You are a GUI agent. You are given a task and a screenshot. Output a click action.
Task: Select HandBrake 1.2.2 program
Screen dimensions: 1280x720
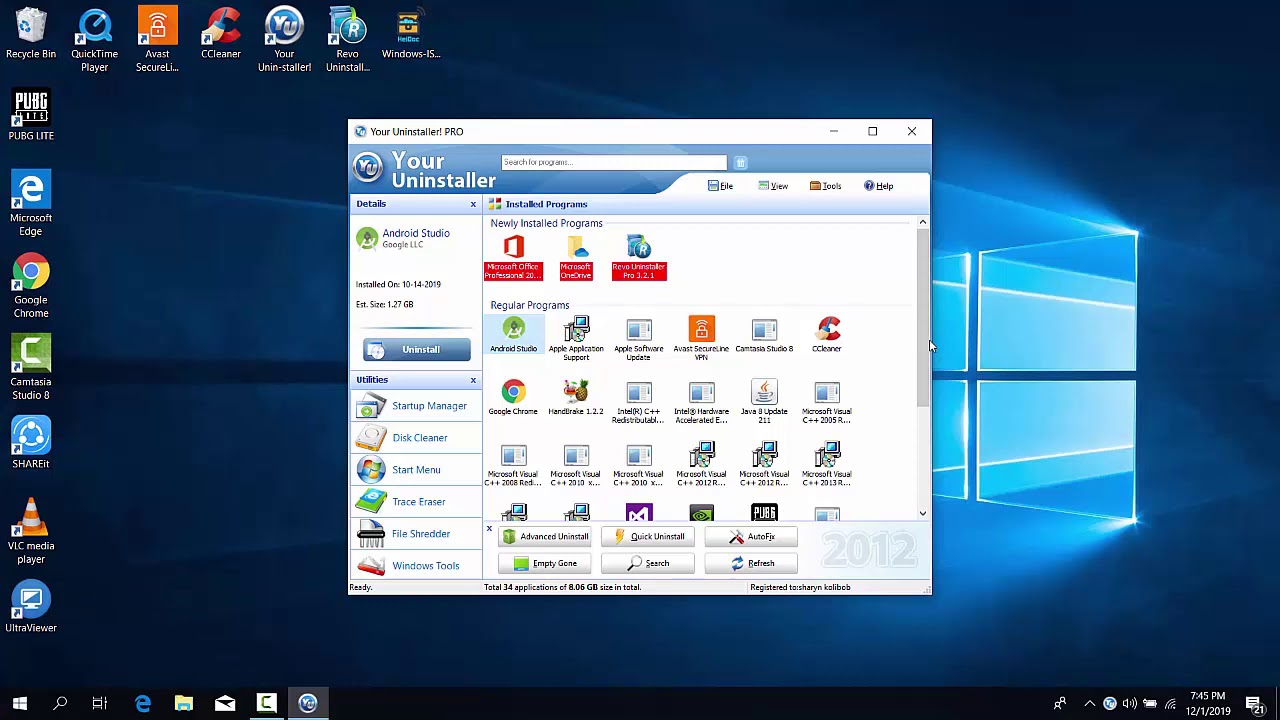[x=576, y=398]
